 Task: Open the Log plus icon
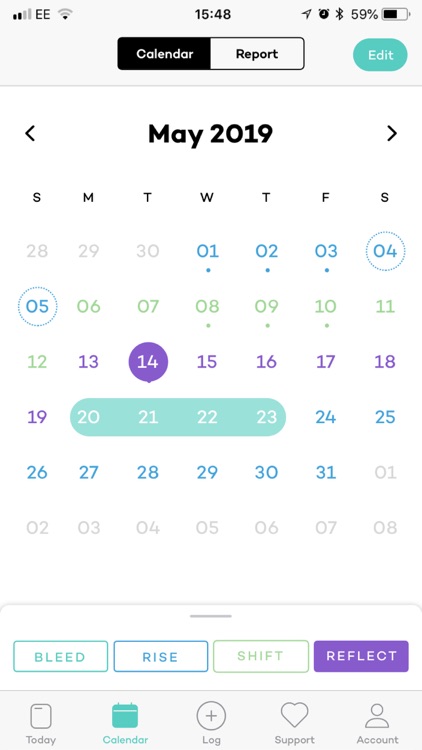[x=211, y=716]
